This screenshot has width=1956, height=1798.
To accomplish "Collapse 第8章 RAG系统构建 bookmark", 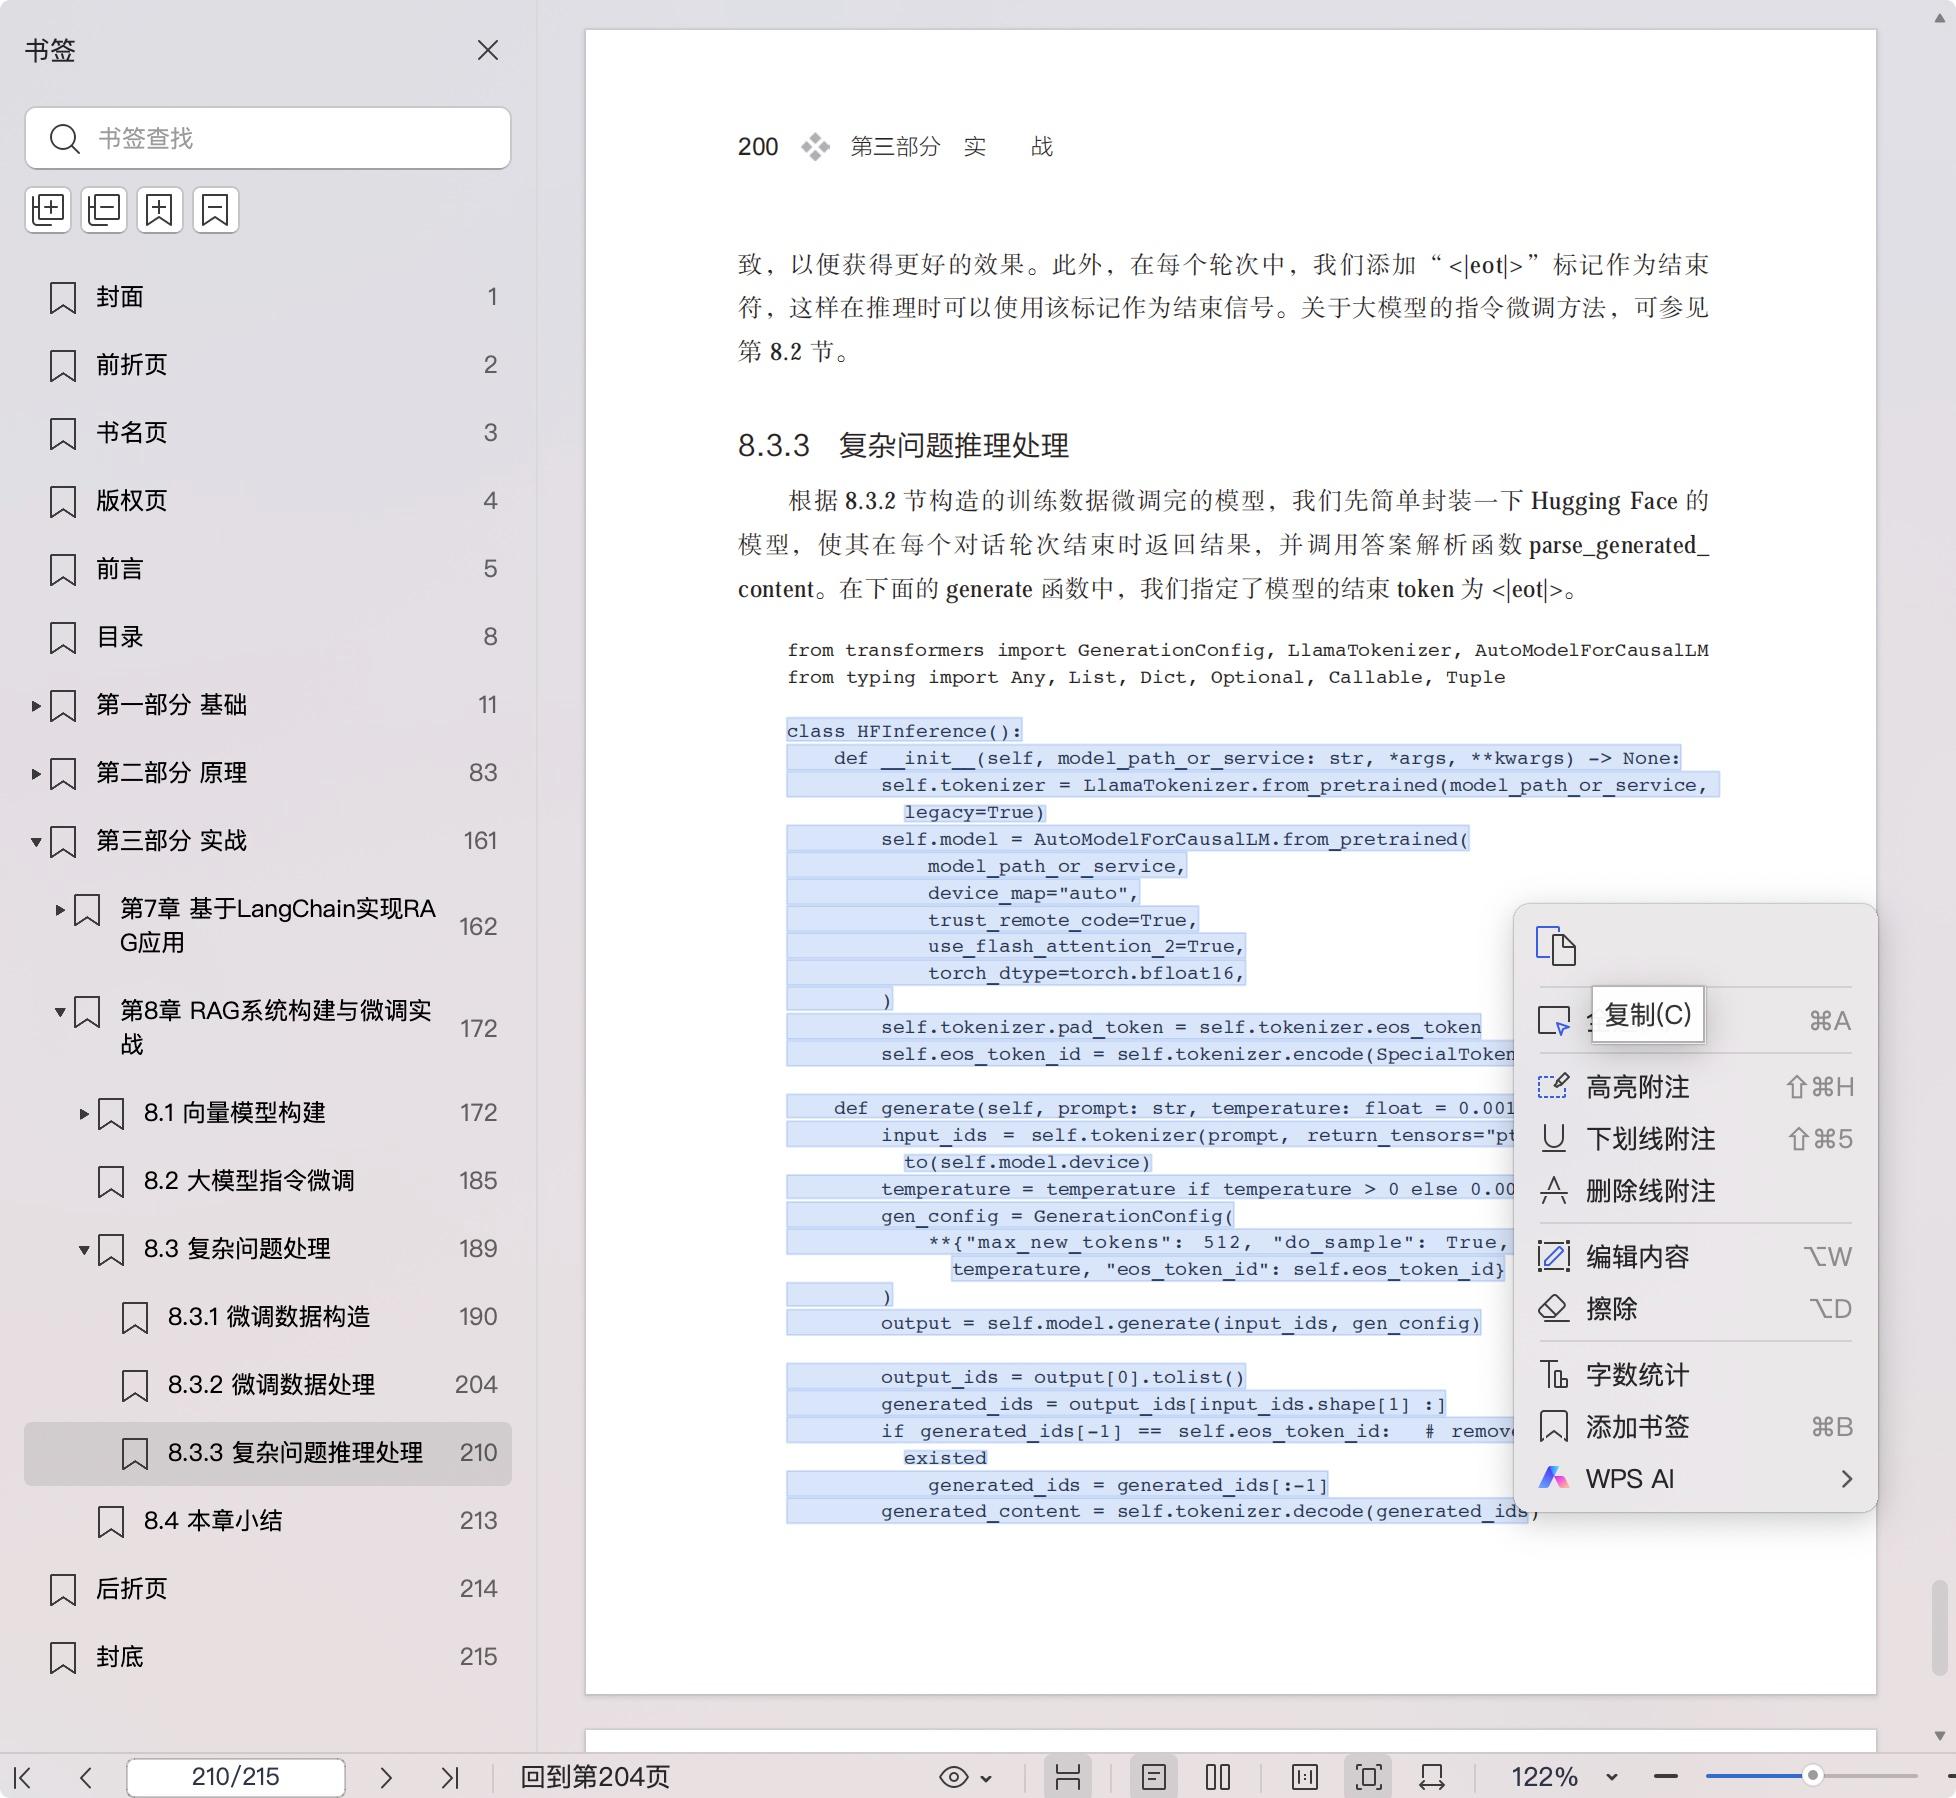I will click(x=60, y=1012).
